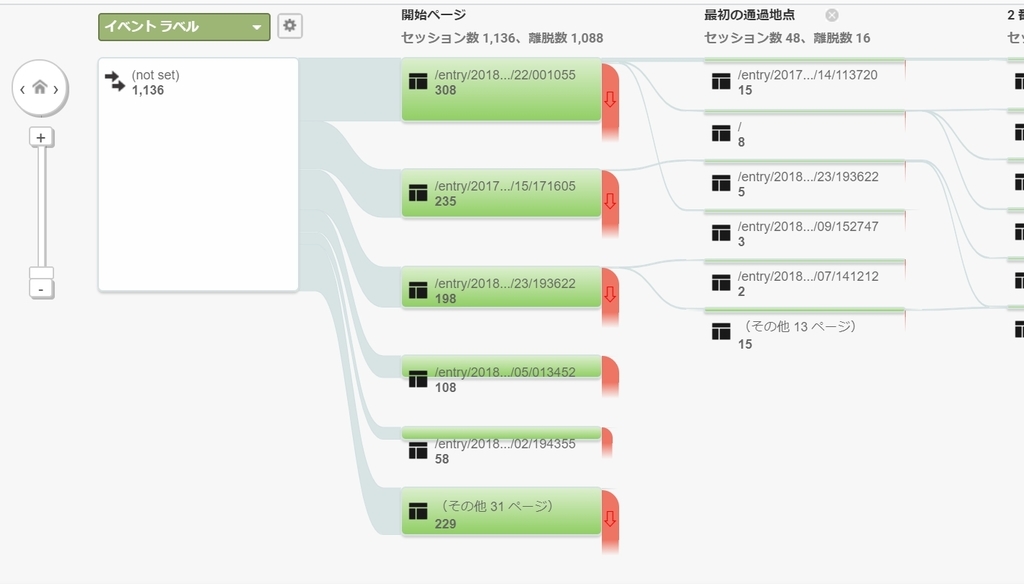Screen dimensions: 1024x584
Task: Zoom out with the minus button
Action: [x=41, y=289]
